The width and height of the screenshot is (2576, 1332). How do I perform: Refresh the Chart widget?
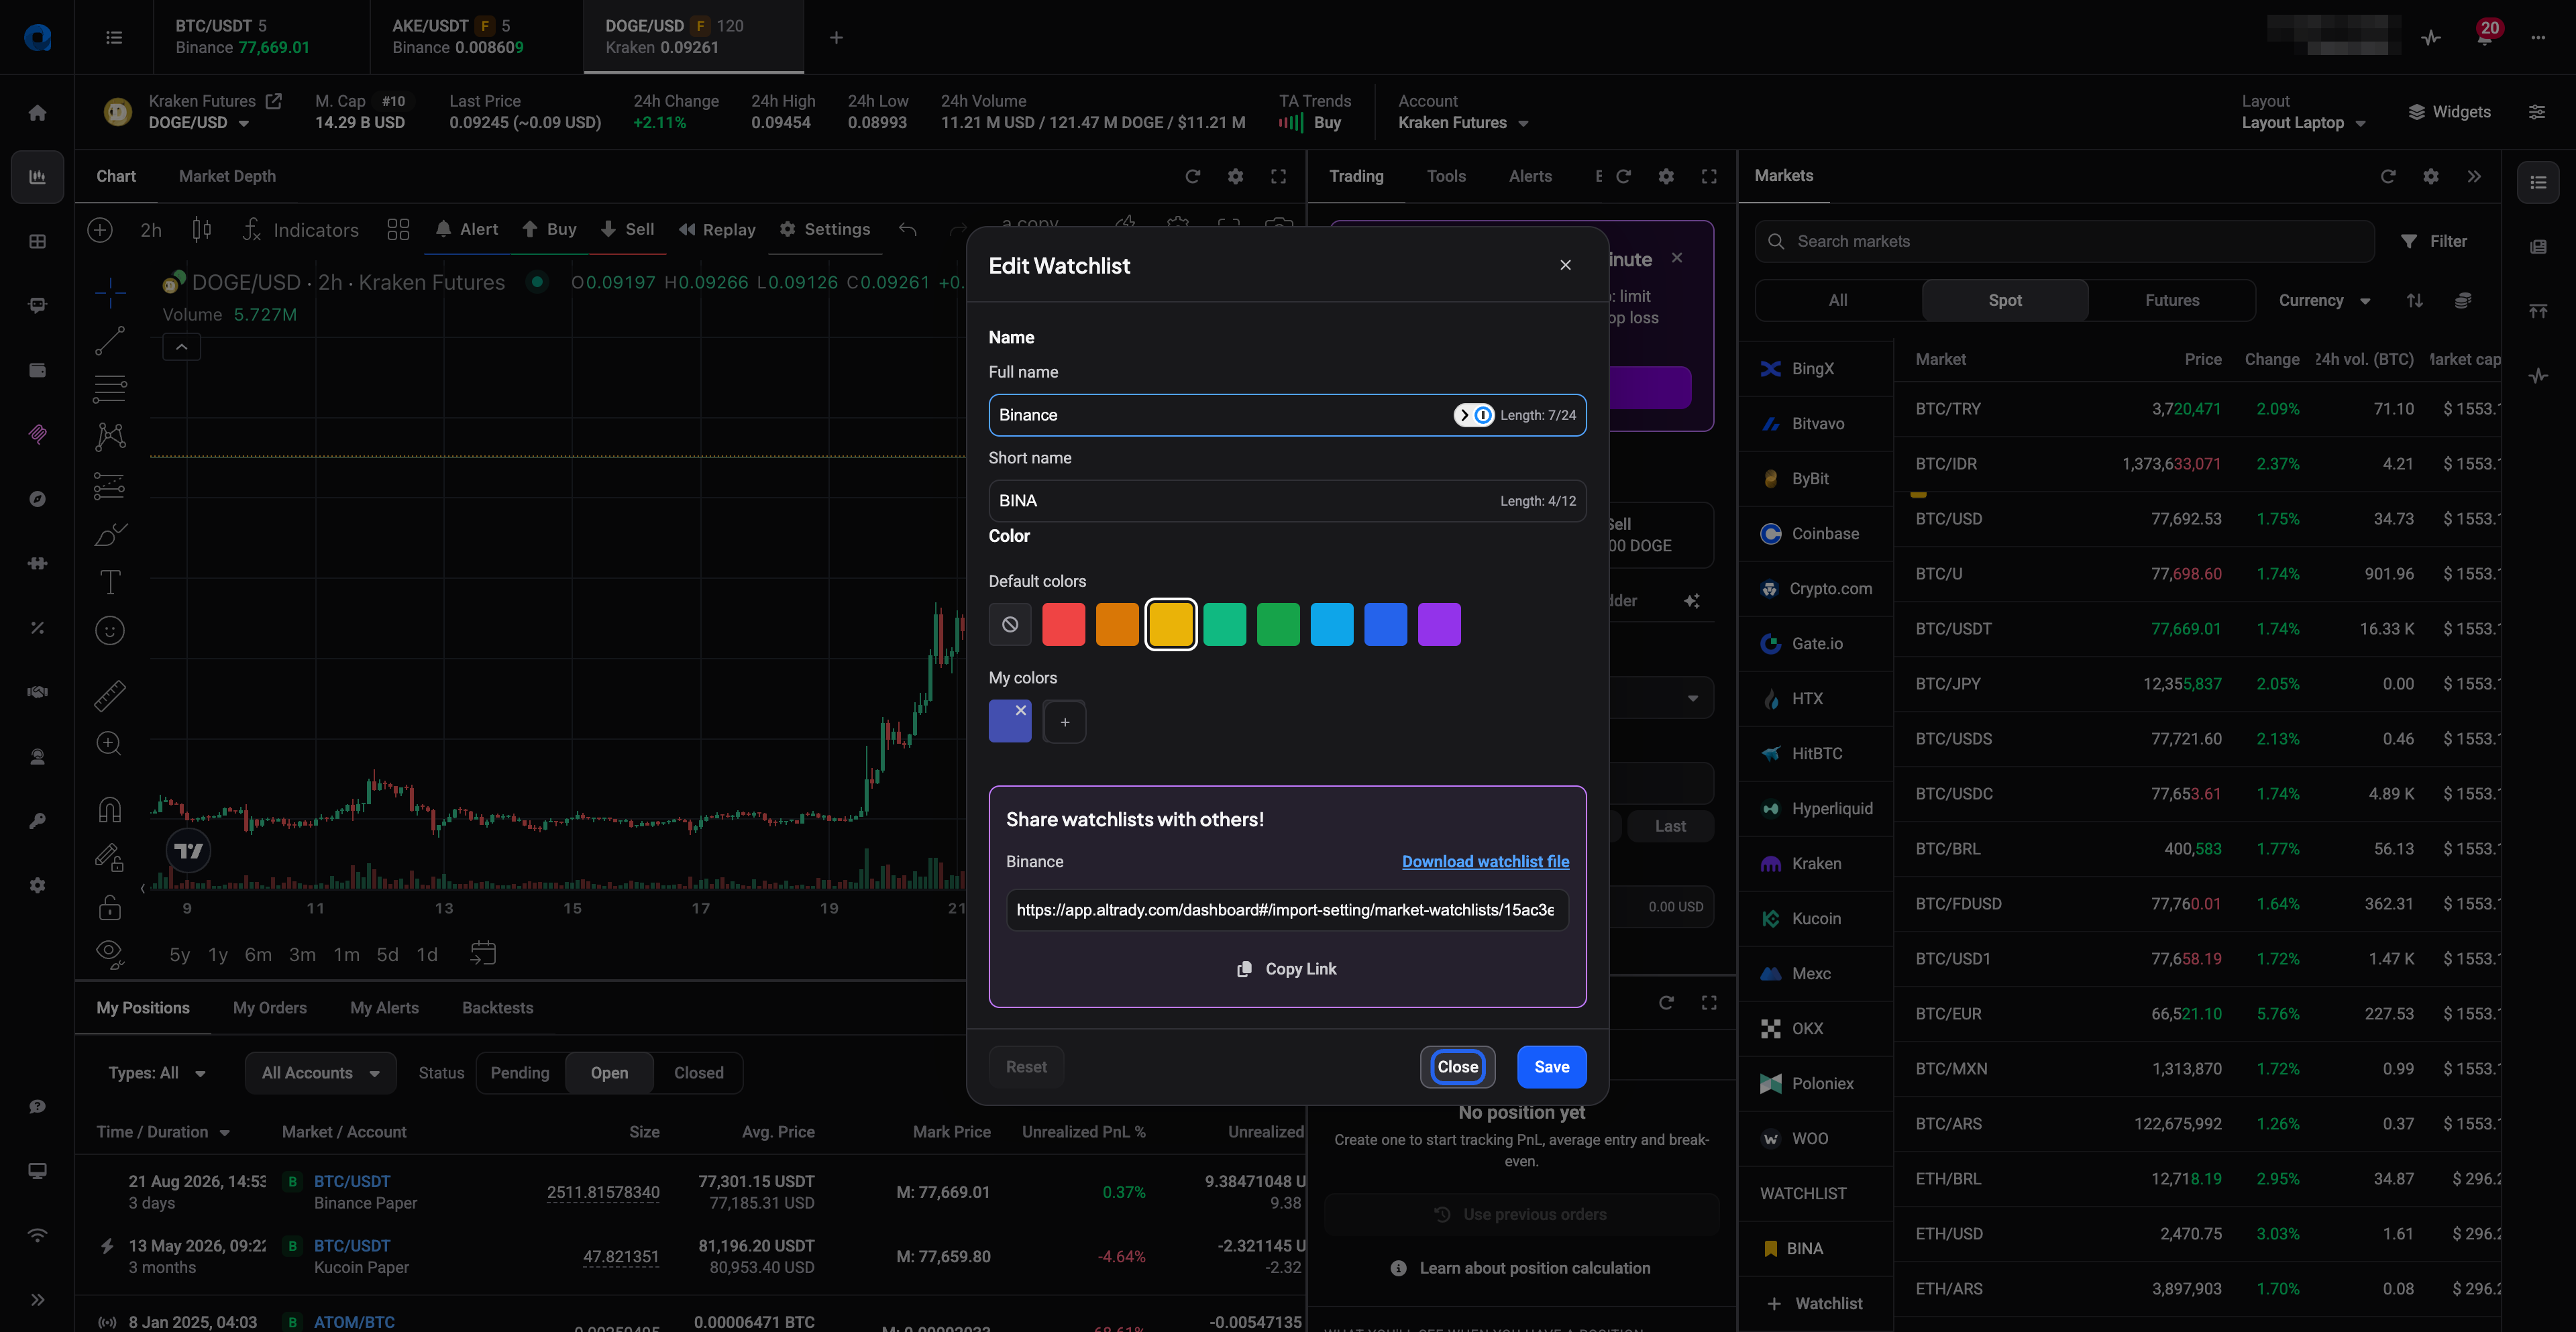(1192, 176)
